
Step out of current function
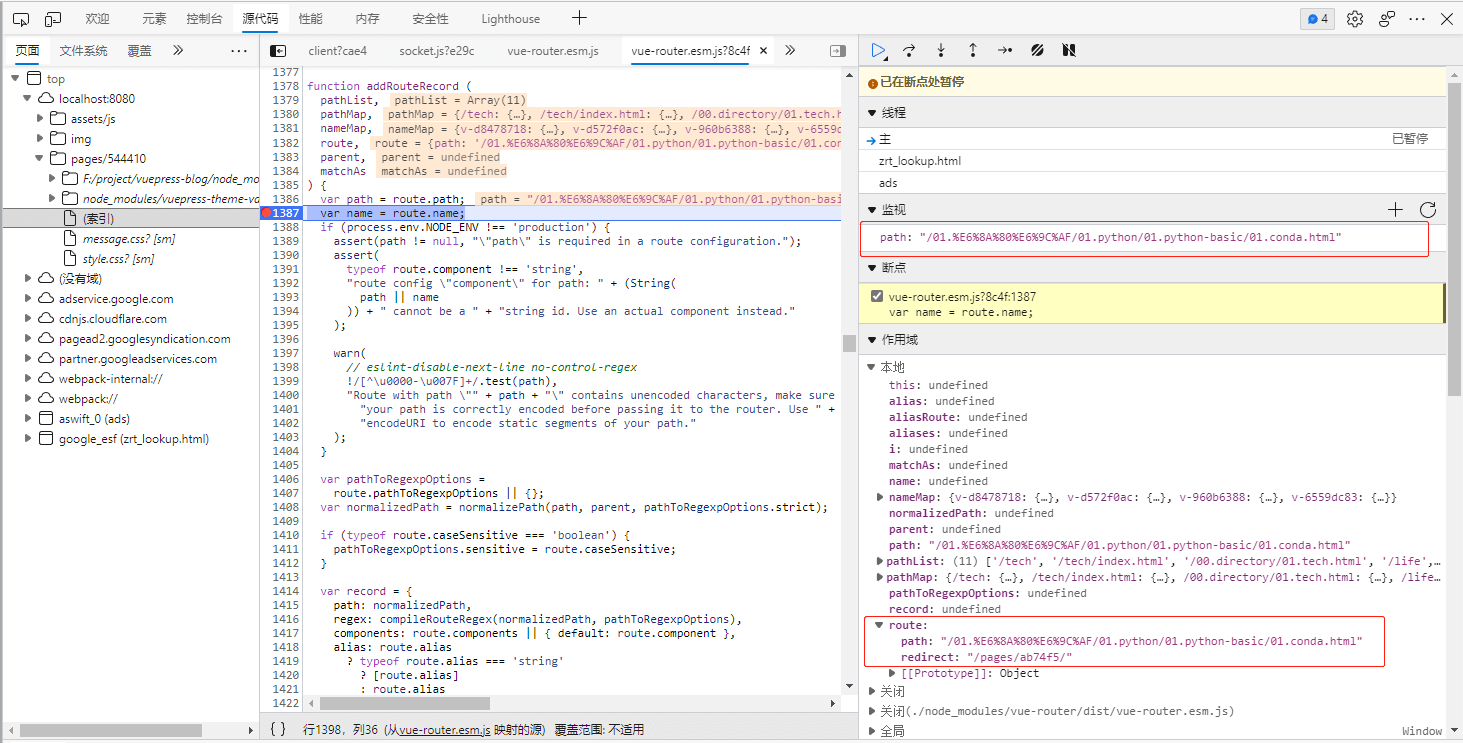(973, 50)
